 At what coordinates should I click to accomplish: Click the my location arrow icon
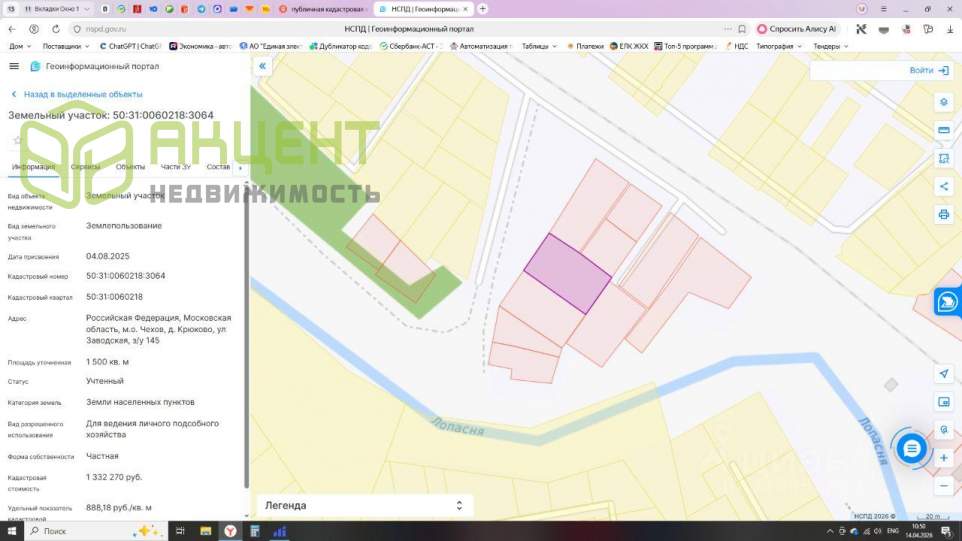[x=943, y=373]
